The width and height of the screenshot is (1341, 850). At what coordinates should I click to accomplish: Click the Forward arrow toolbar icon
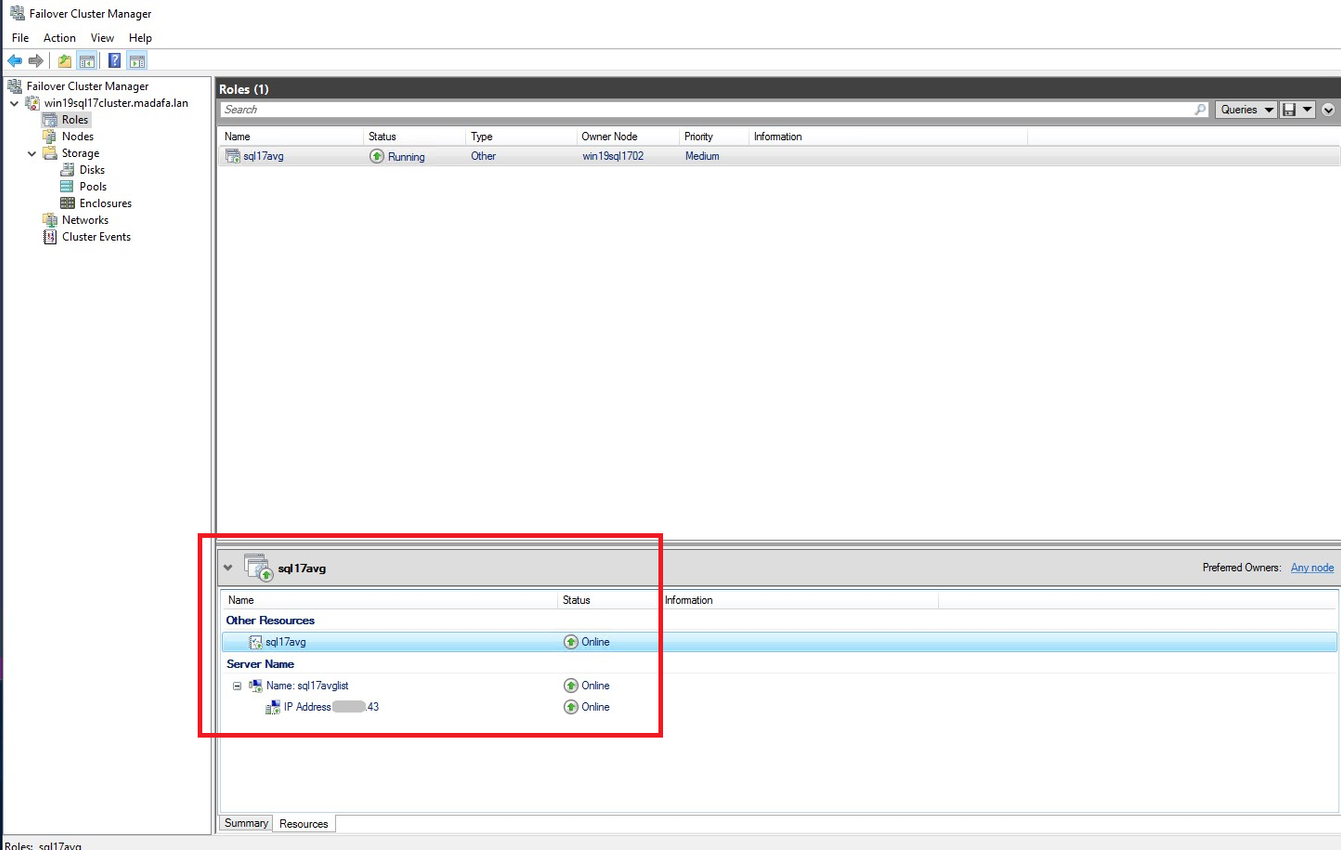[36, 61]
